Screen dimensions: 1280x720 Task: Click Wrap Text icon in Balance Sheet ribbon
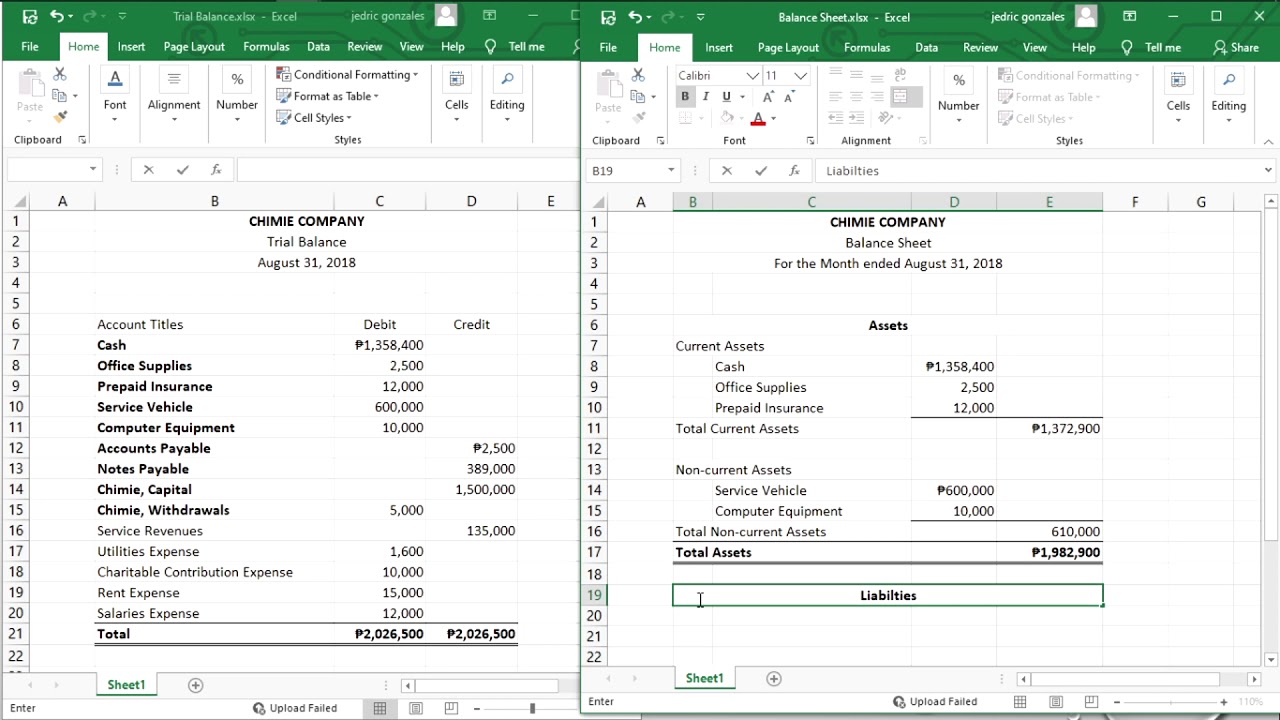click(900, 75)
